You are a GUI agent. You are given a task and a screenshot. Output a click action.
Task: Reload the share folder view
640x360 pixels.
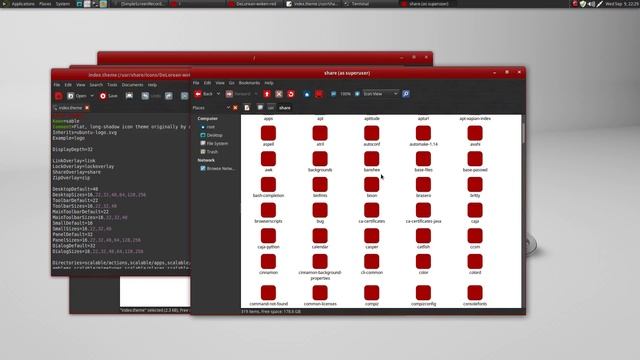[291, 94]
